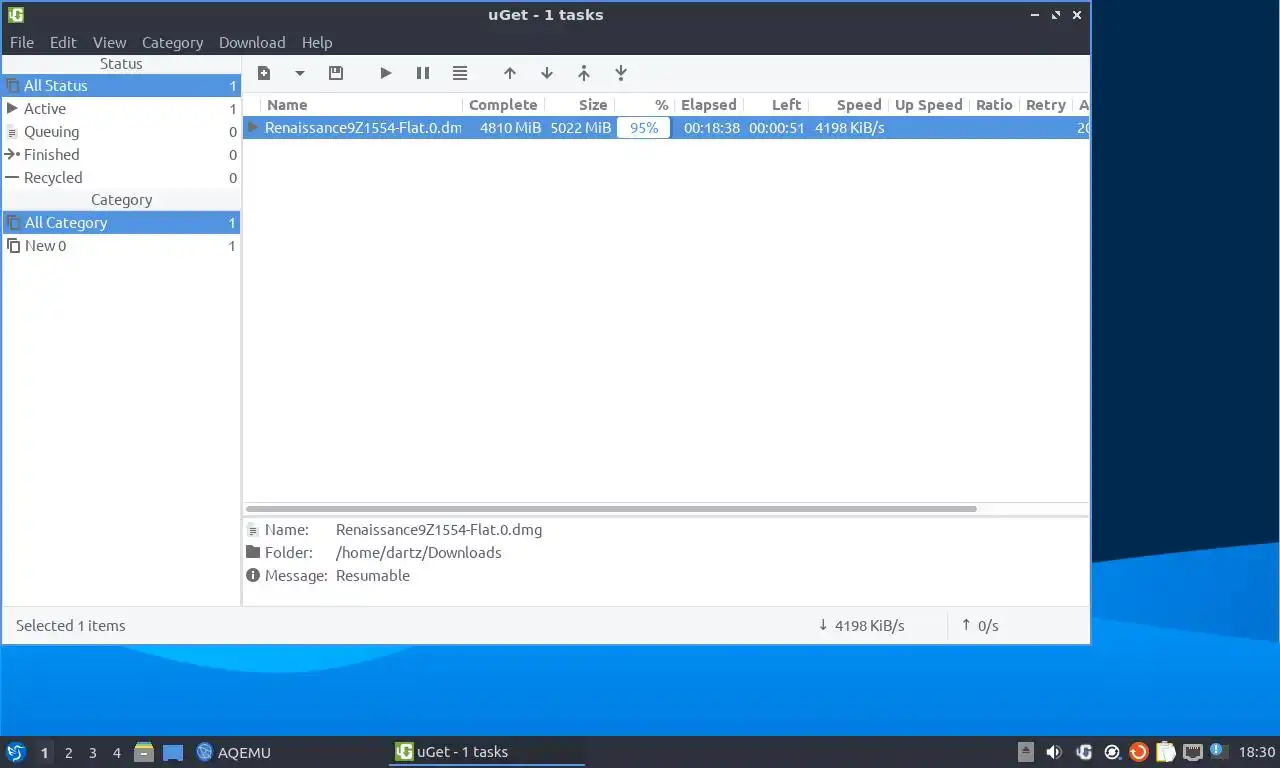Sort by the Retry column header
The image size is (1280, 768).
click(x=1046, y=105)
